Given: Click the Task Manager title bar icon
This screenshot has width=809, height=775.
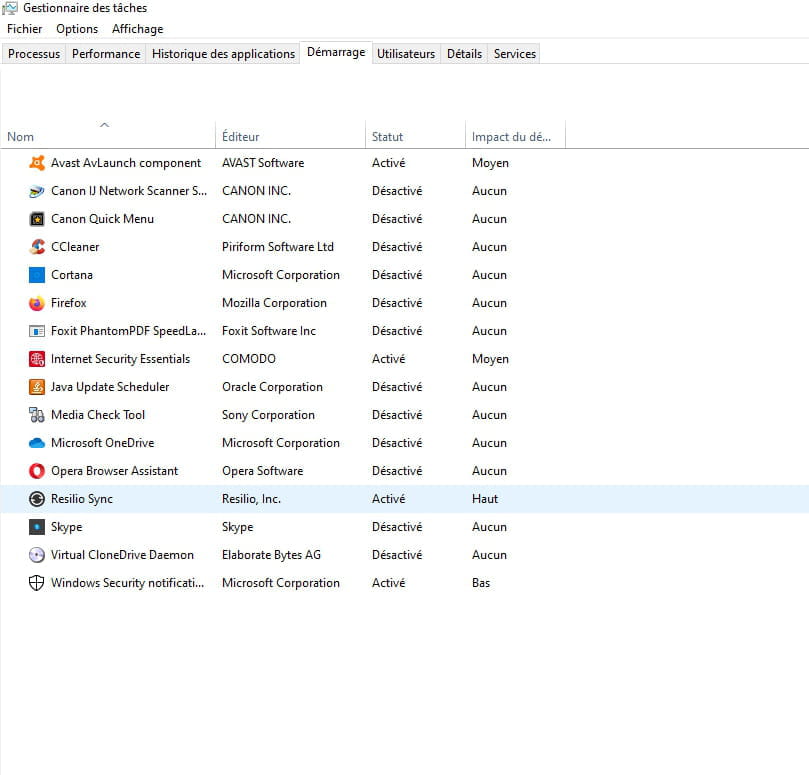Looking at the screenshot, I should (x=10, y=8).
